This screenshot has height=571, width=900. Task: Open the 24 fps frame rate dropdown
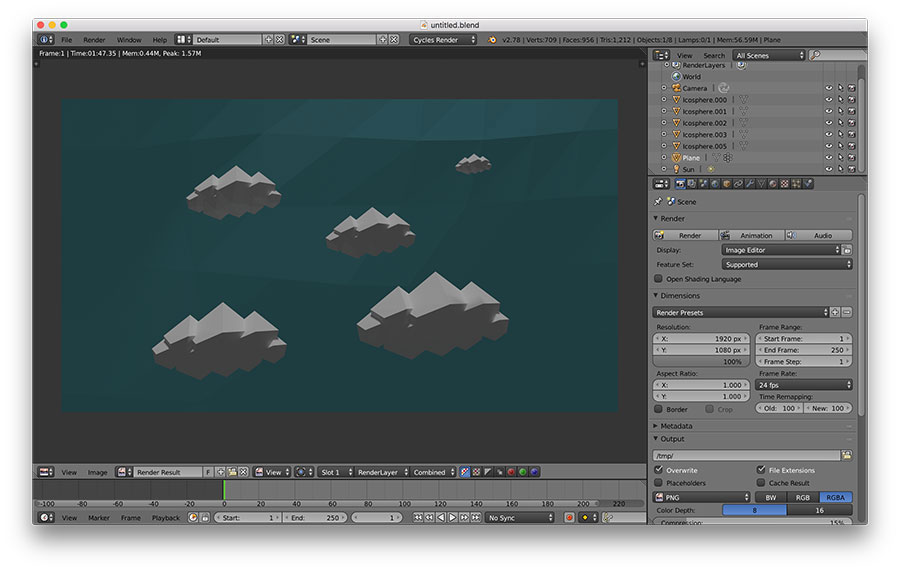pyautogui.click(x=804, y=384)
